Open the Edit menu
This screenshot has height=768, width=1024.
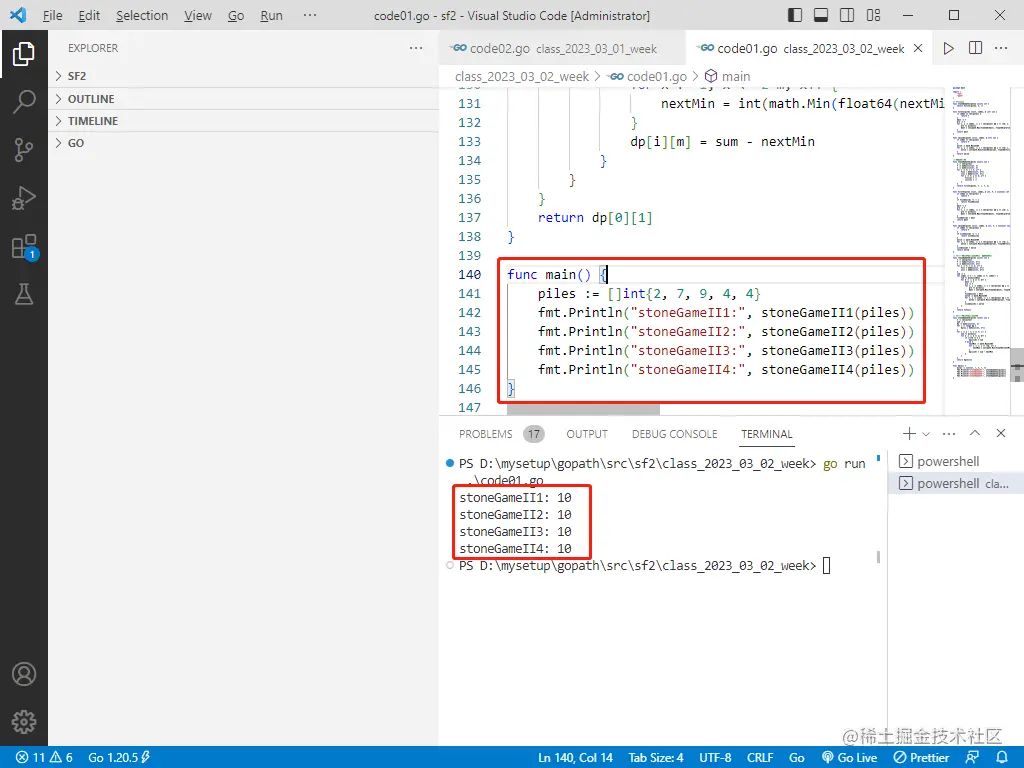pos(89,16)
